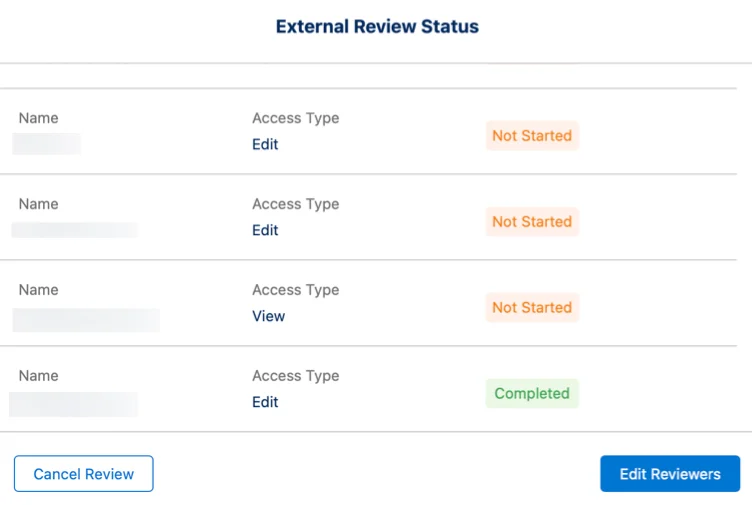Select blurred reviewer name in second row
Viewport: 752px width, 505px height.
[x=75, y=230]
